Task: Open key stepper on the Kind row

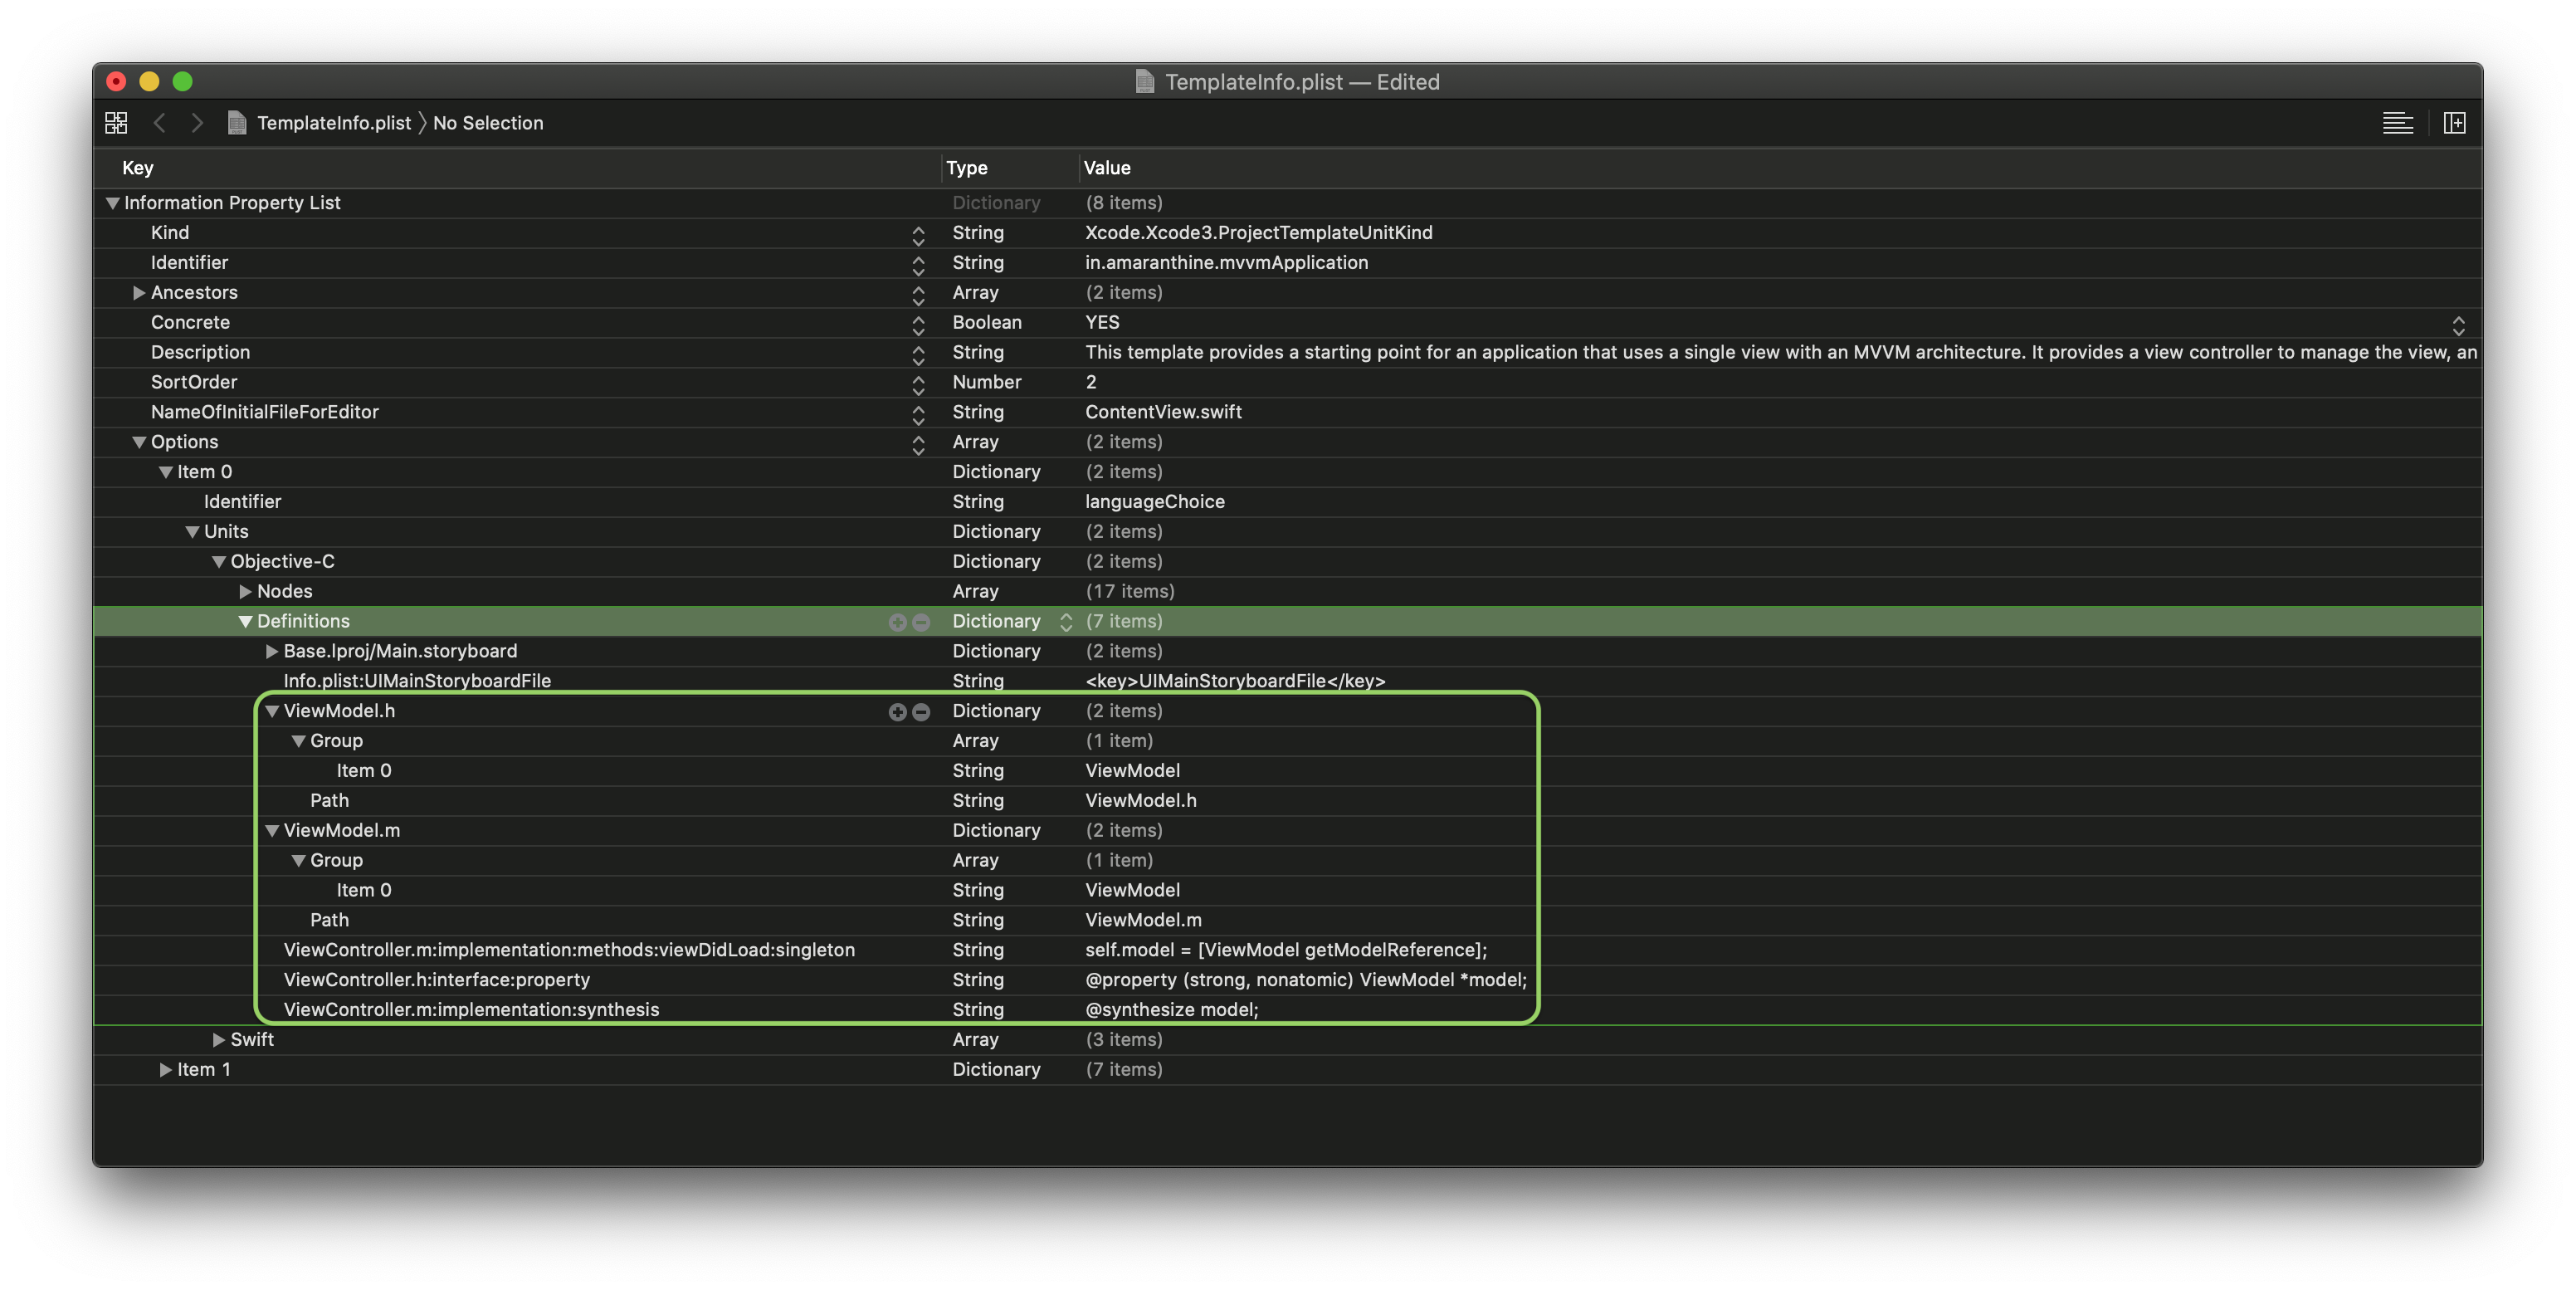Action: 918,235
